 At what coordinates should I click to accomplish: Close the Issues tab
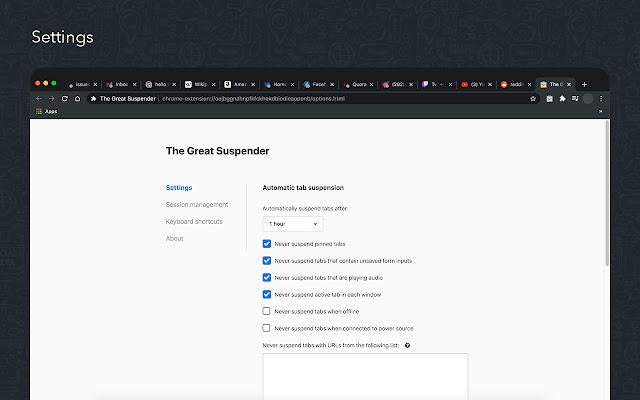coord(95,84)
